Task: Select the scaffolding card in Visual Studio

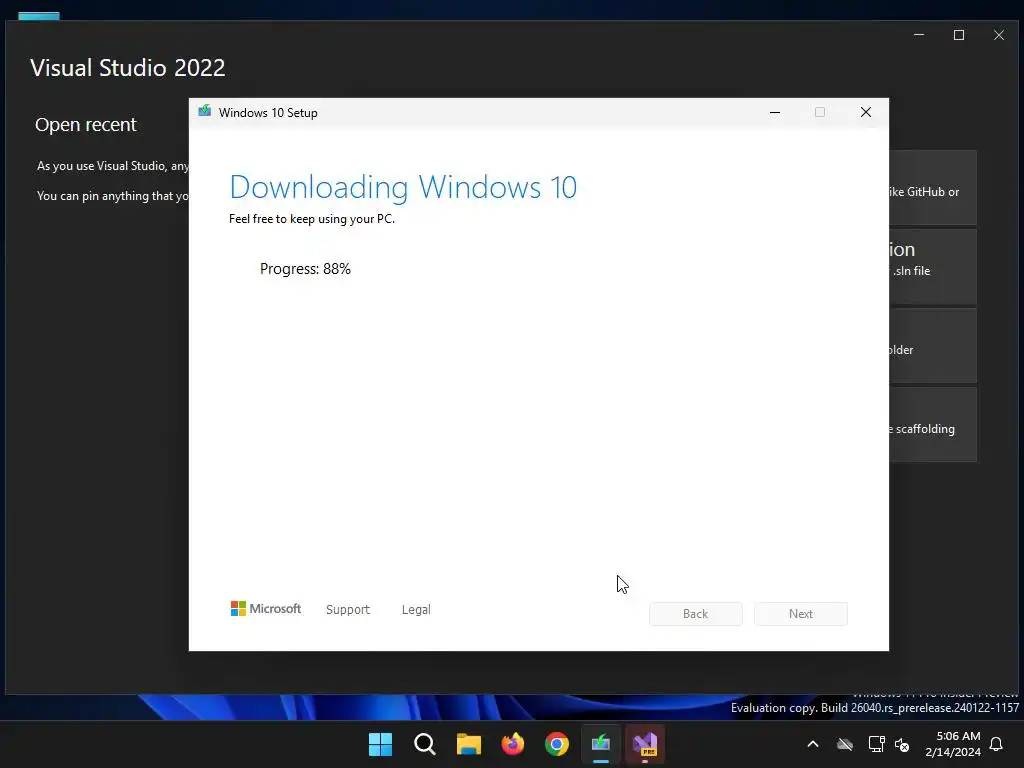Action: pos(933,424)
